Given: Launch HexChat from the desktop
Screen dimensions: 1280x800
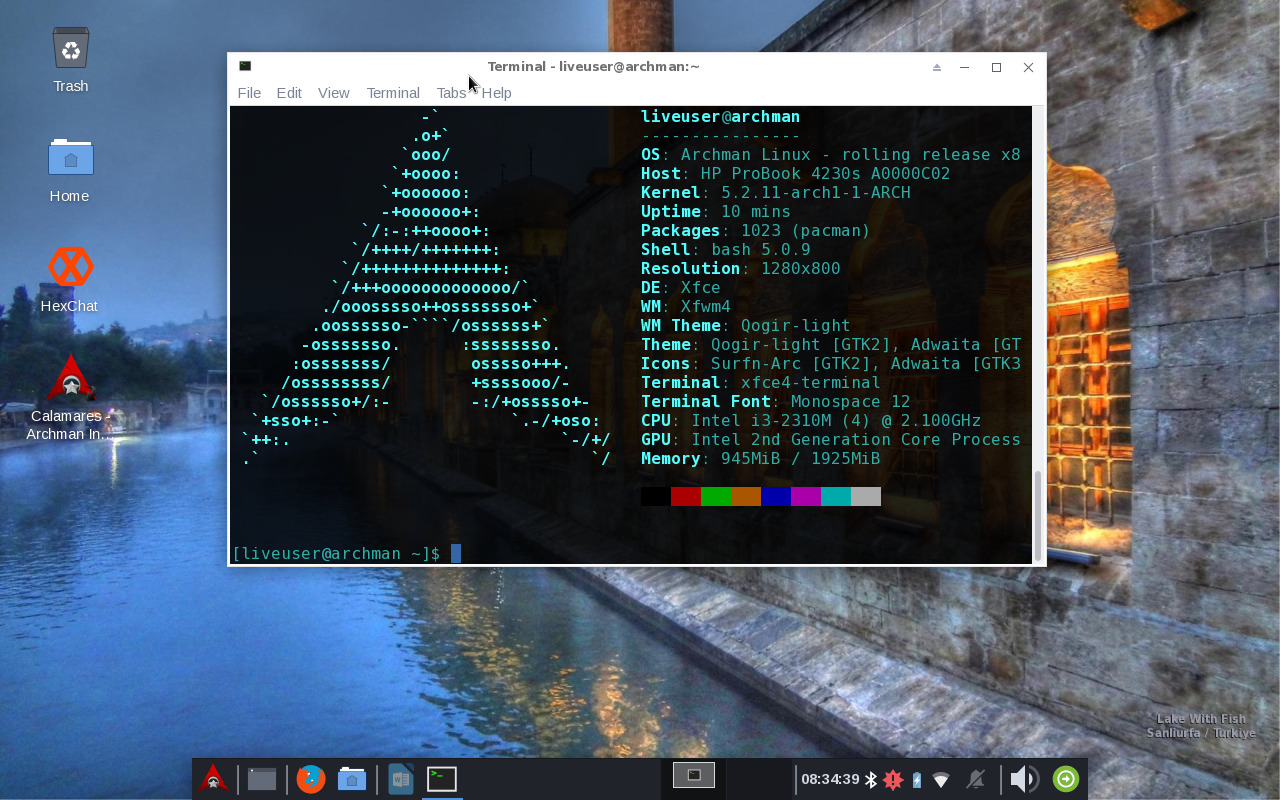Looking at the screenshot, I should pos(69,267).
